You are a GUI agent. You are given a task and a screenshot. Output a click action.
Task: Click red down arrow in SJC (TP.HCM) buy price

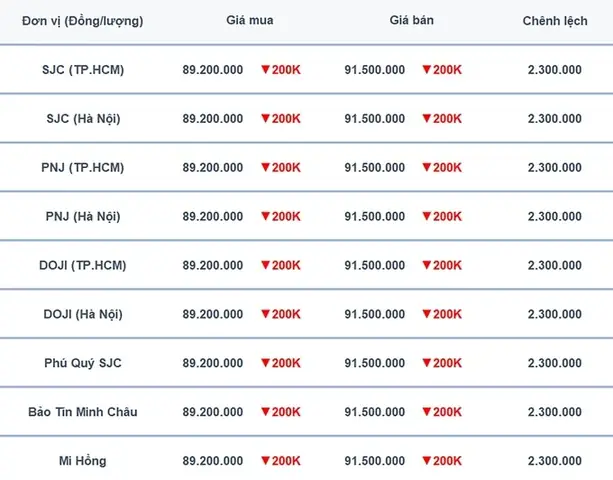point(265,70)
